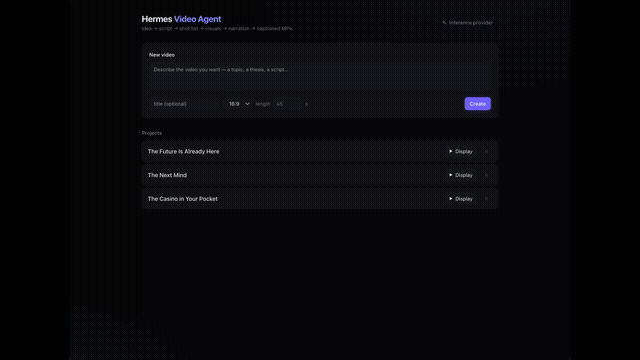This screenshot has width=640, height=360.
Task: Focus the video description text area
Action: (x=320, y=77)
